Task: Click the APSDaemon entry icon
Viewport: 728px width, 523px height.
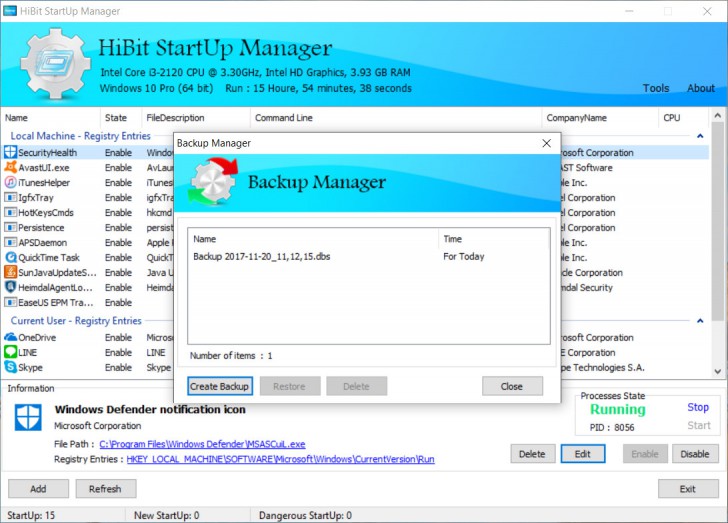Action: pos(10,242)
